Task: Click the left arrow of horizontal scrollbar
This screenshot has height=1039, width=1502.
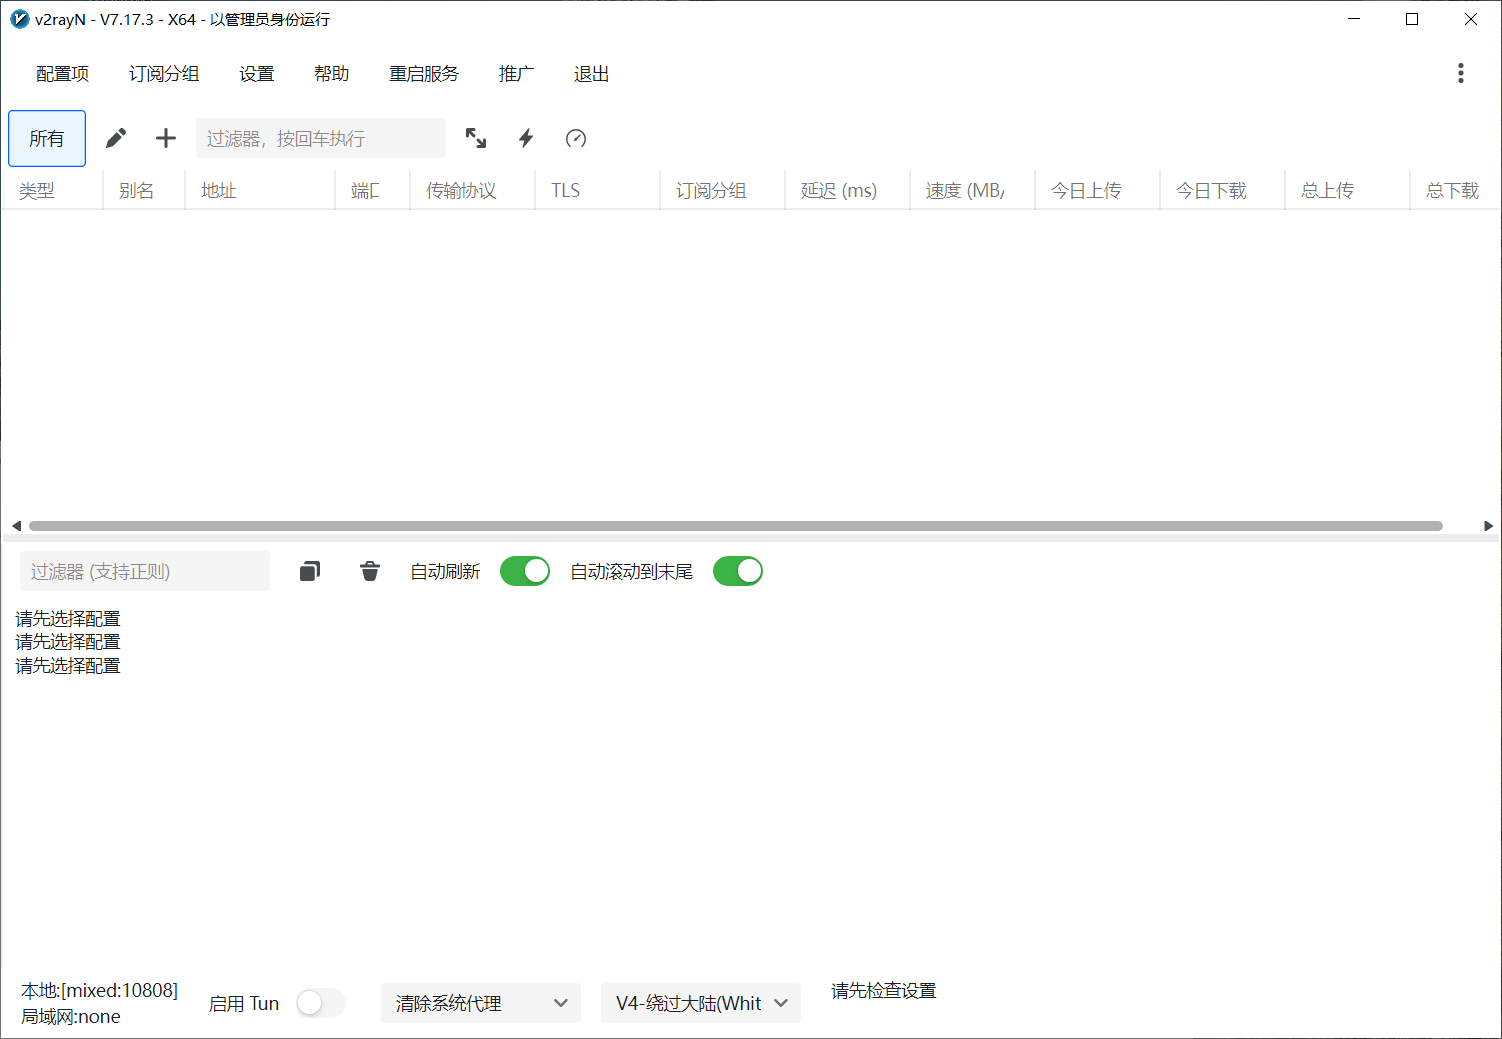Action: (x=16, y=526)
